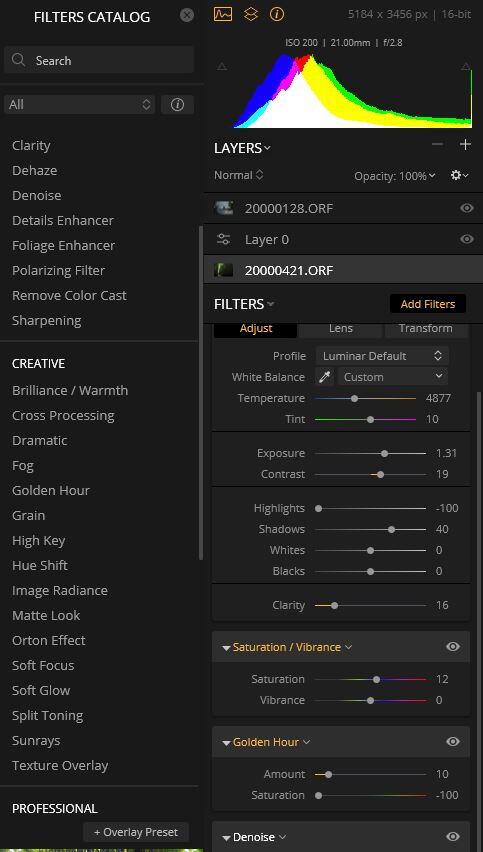Select Golden Hour in the catalog
483x852 pixels.
(51, 491)
